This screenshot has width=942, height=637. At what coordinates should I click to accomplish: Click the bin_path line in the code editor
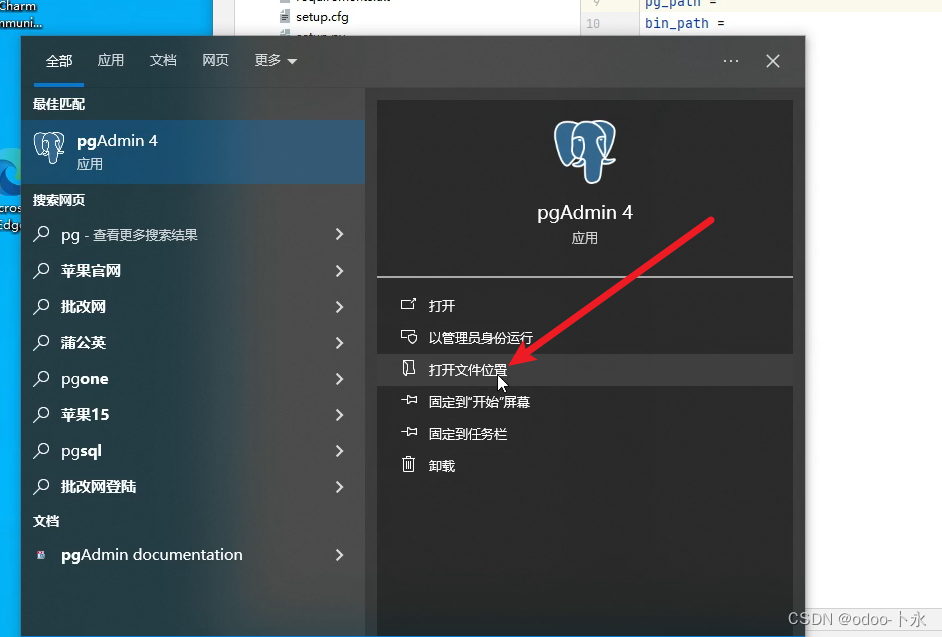(x=684, y=23)
